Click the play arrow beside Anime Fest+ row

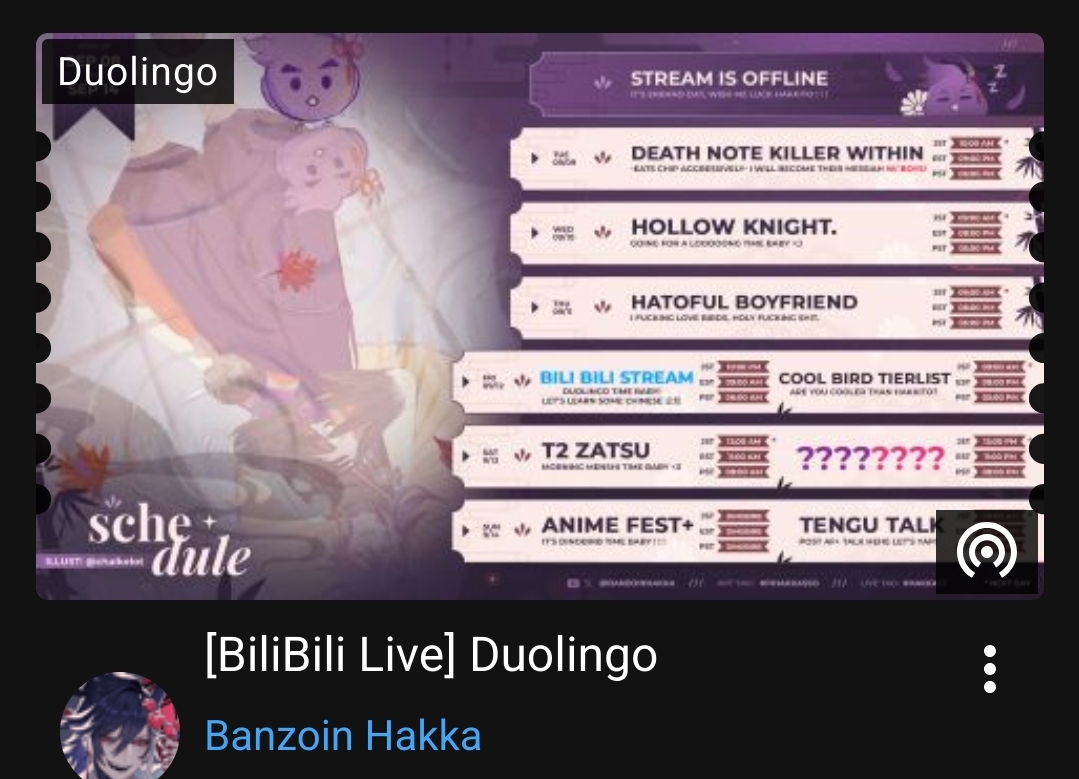467,530
